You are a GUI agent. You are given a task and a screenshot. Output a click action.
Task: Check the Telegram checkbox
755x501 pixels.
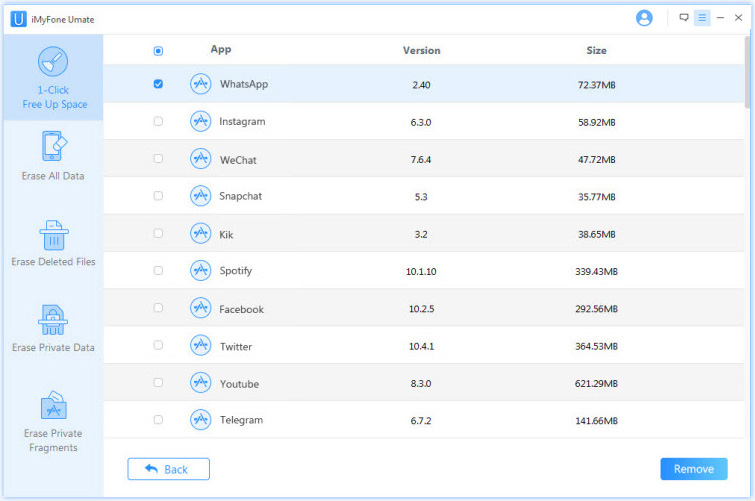pos(158,420)
